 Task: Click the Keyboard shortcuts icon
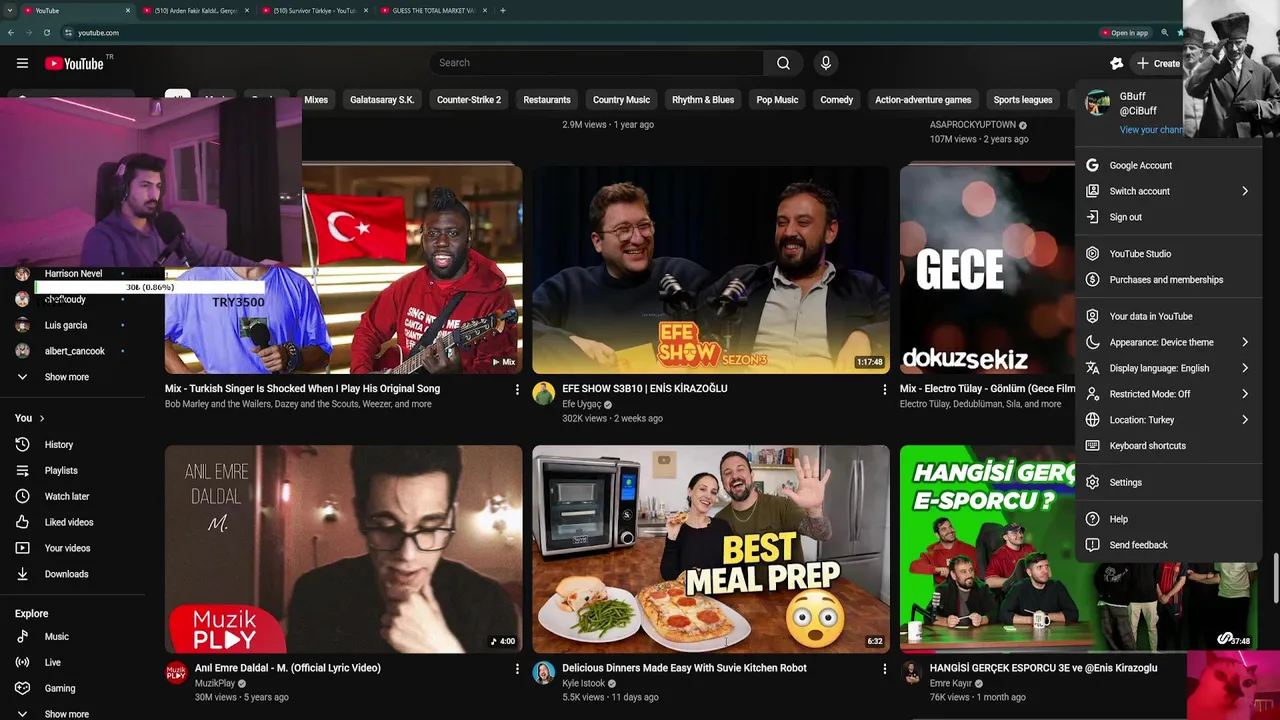point(1092,446)
